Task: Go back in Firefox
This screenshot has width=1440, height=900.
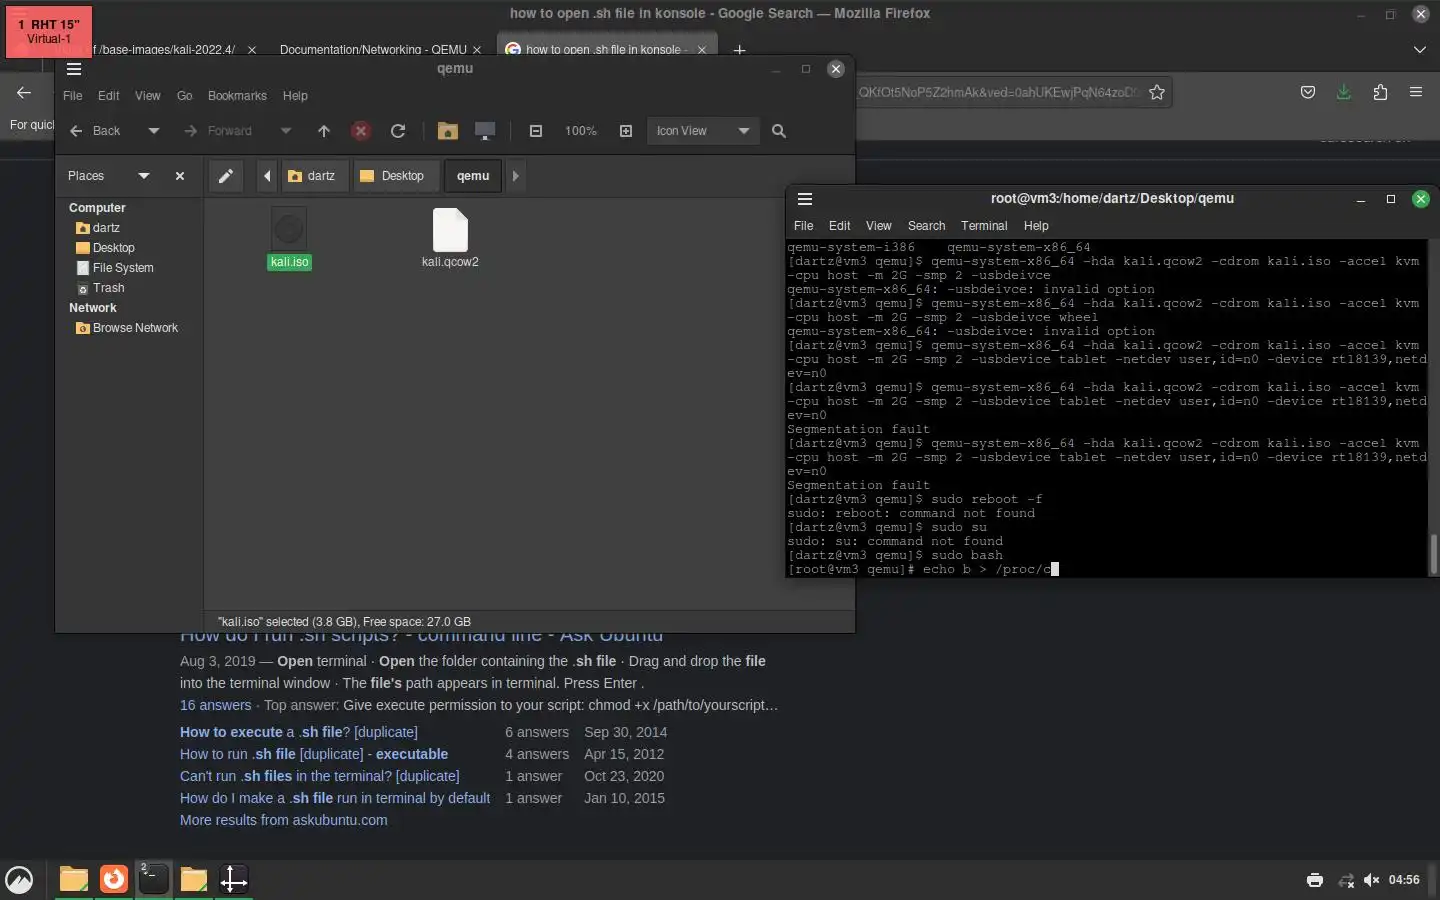Action: point(24,92)
